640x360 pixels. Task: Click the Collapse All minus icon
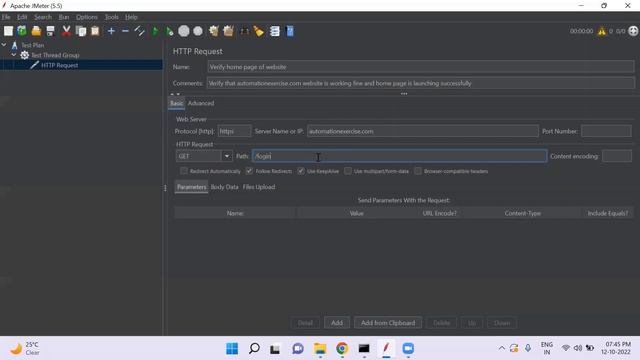click(x=125, y=31)
